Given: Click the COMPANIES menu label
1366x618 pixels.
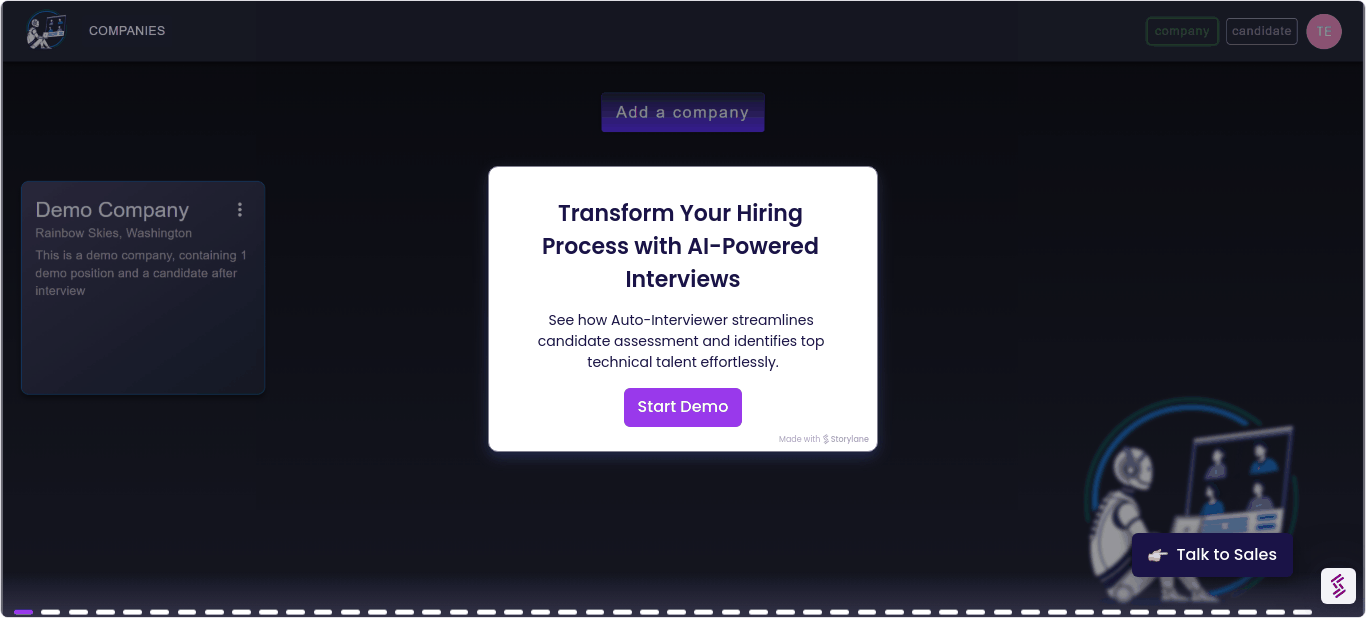Looking at the screenshot, I should coord(127,31).
